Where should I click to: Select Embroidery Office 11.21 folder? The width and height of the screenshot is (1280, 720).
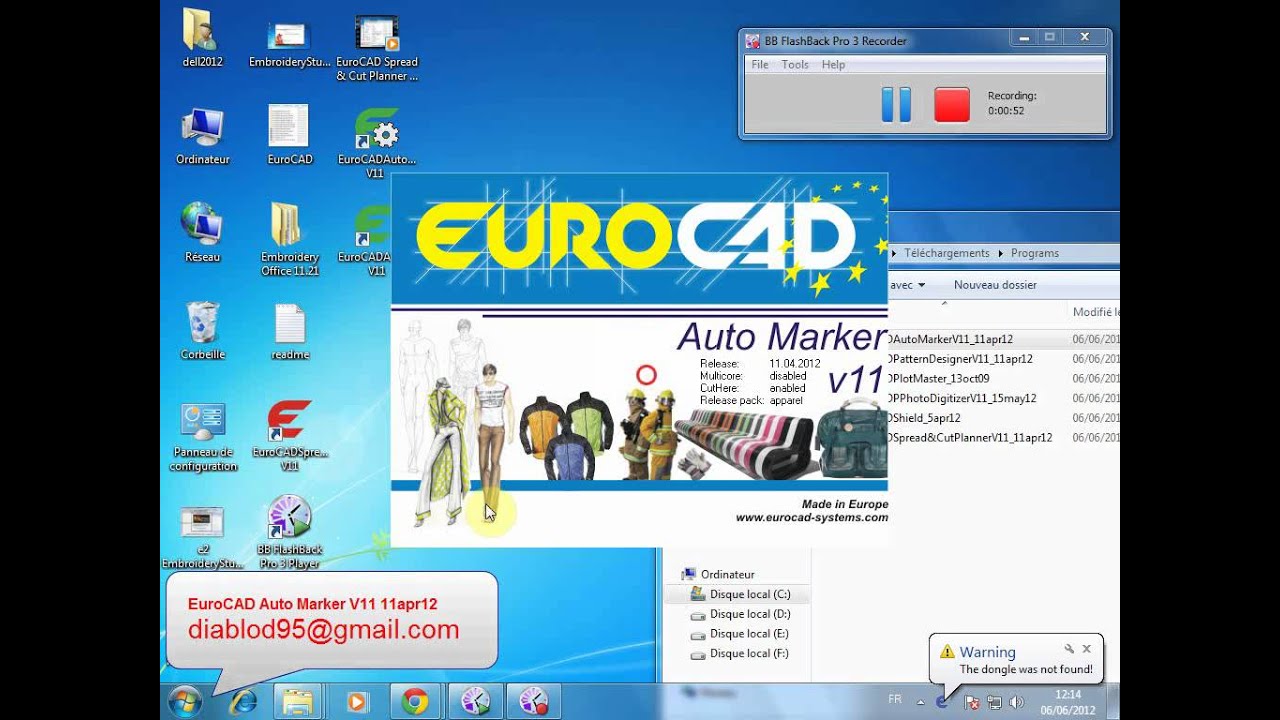click(x=289, y=240)
